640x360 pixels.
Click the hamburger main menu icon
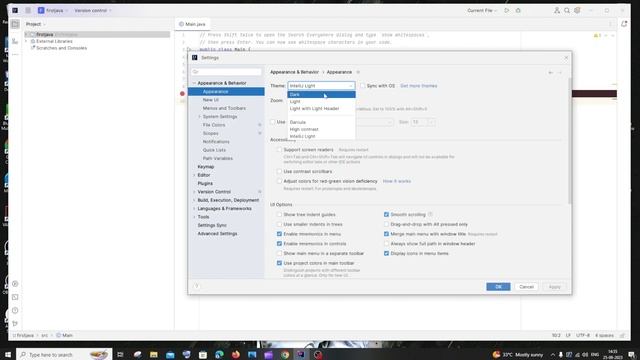click(x=28, y=11)
